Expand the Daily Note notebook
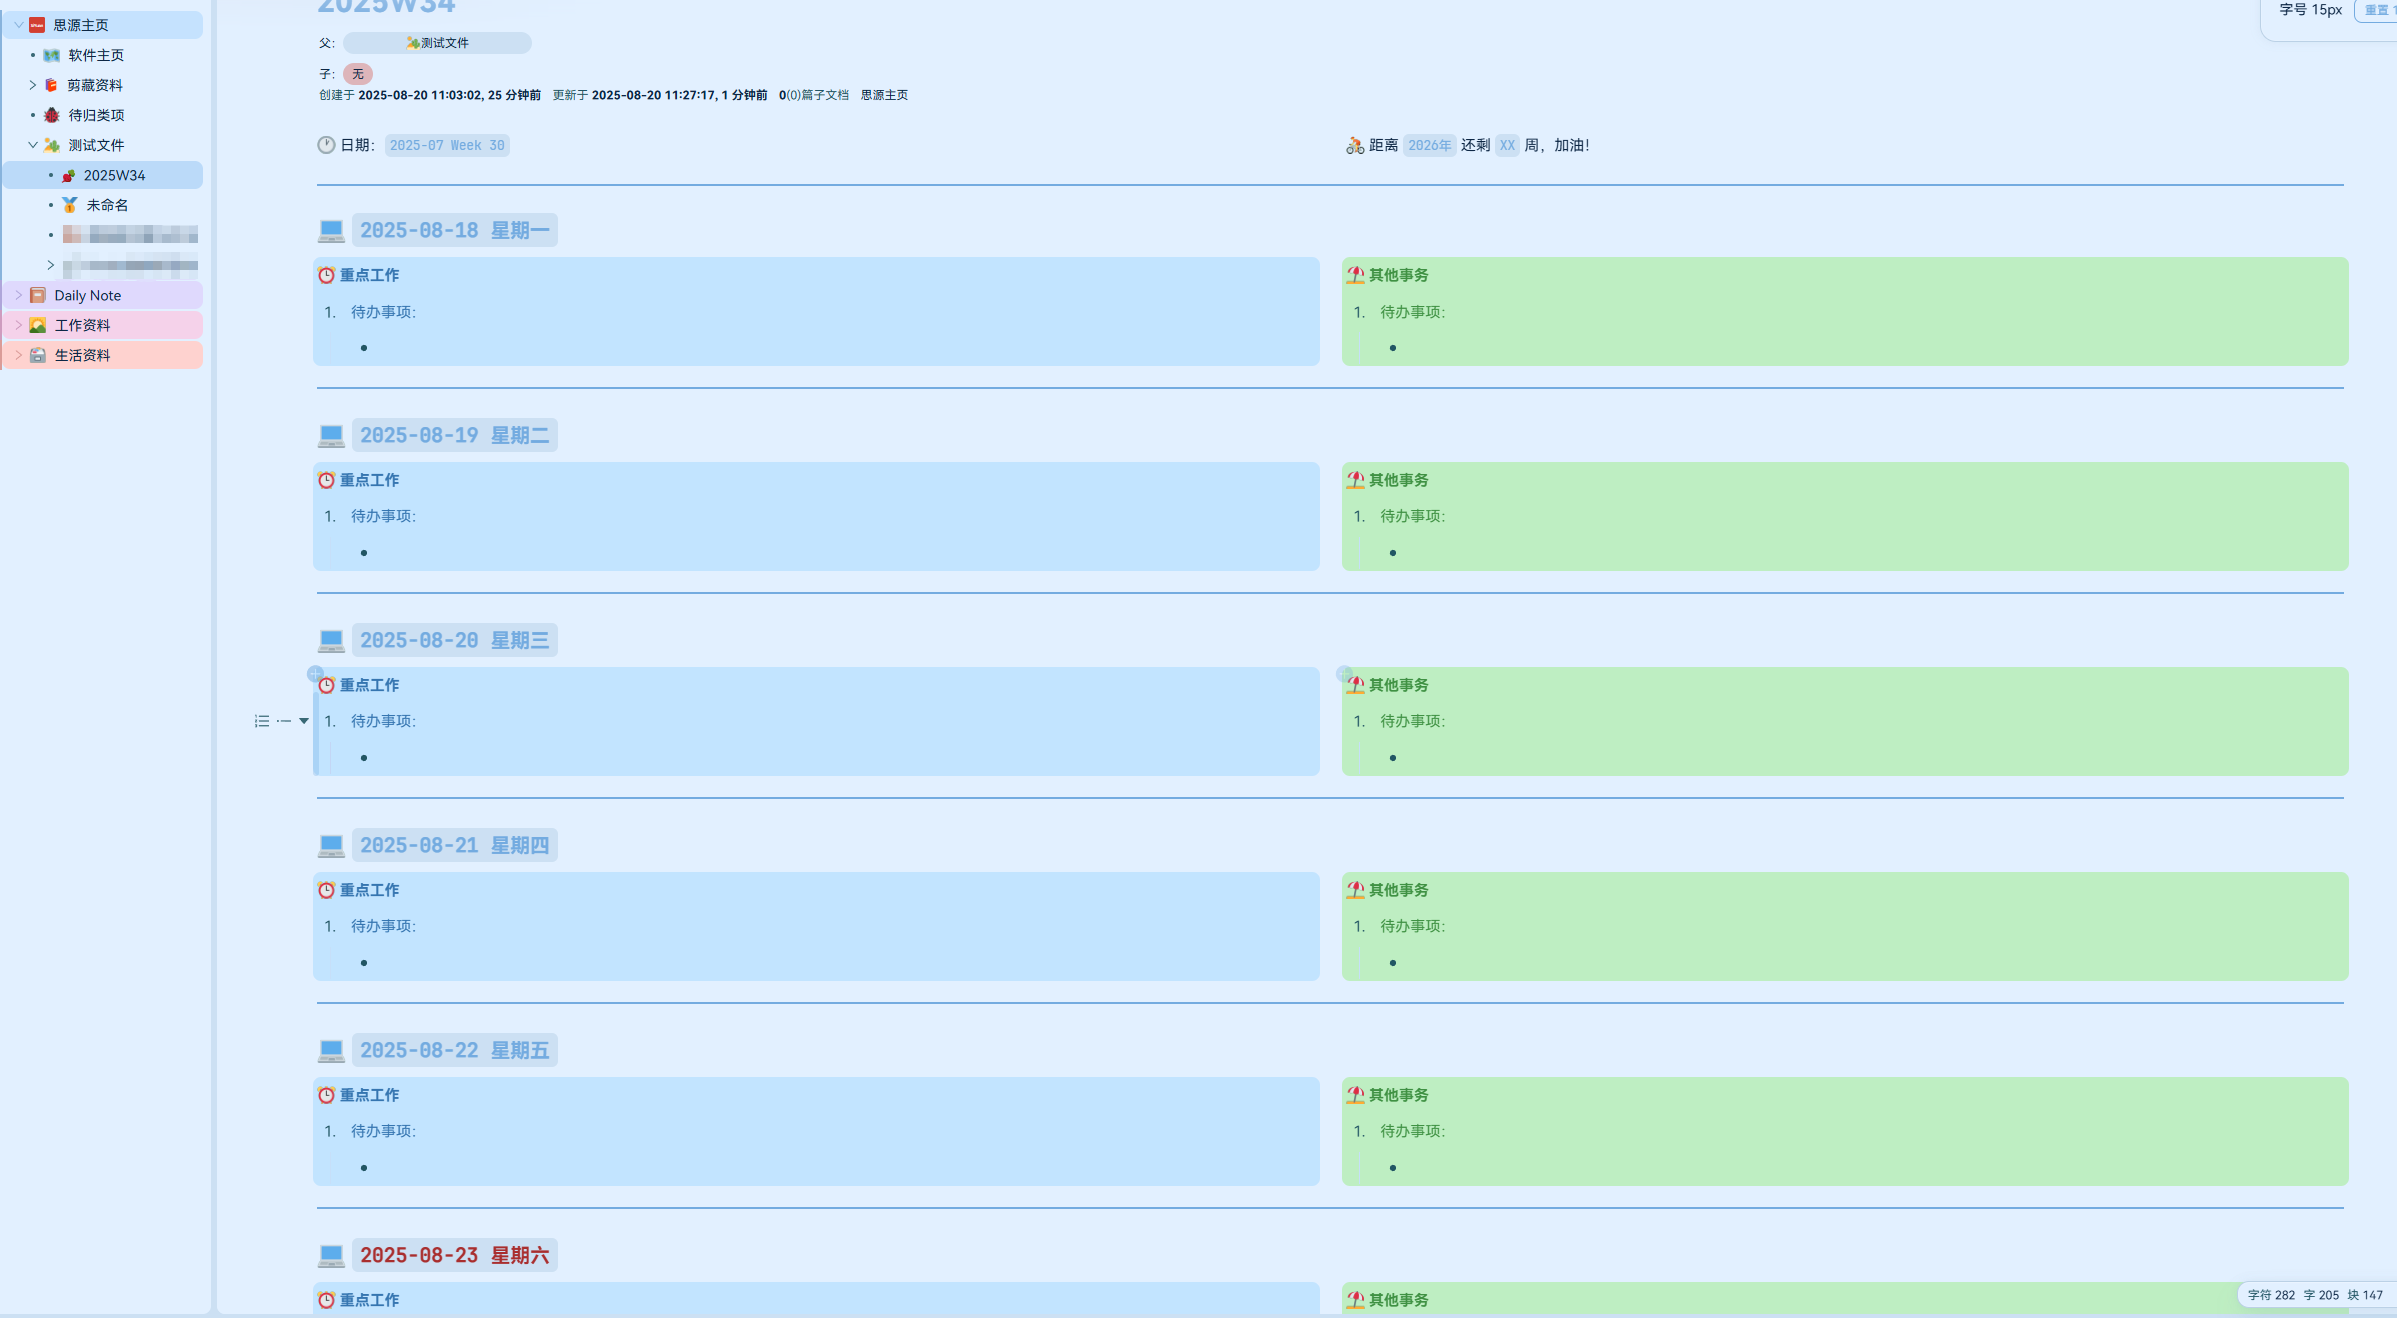The height and width of the screenshot is (1318, 2397). coord(18,295)
